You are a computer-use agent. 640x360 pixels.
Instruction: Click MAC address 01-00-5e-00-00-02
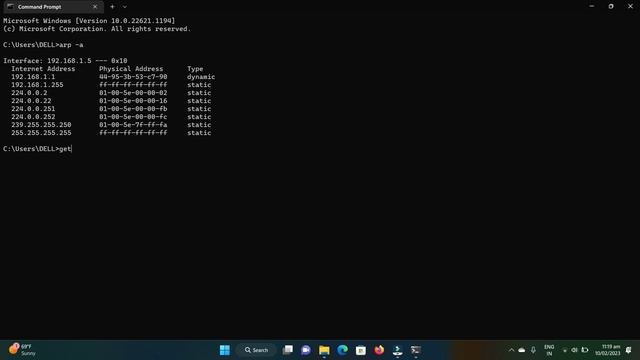[133, 93]
